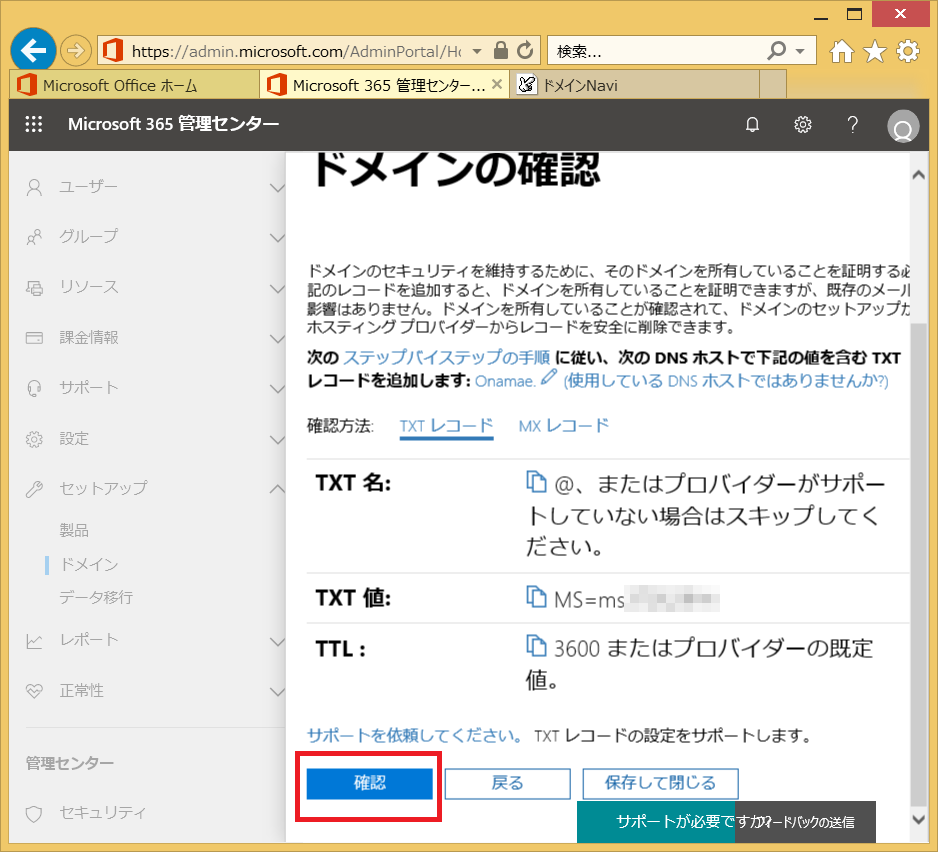Expand the 設定 navigation section
This screenshot has height=852, width=938.
click(x=276, y=439)
